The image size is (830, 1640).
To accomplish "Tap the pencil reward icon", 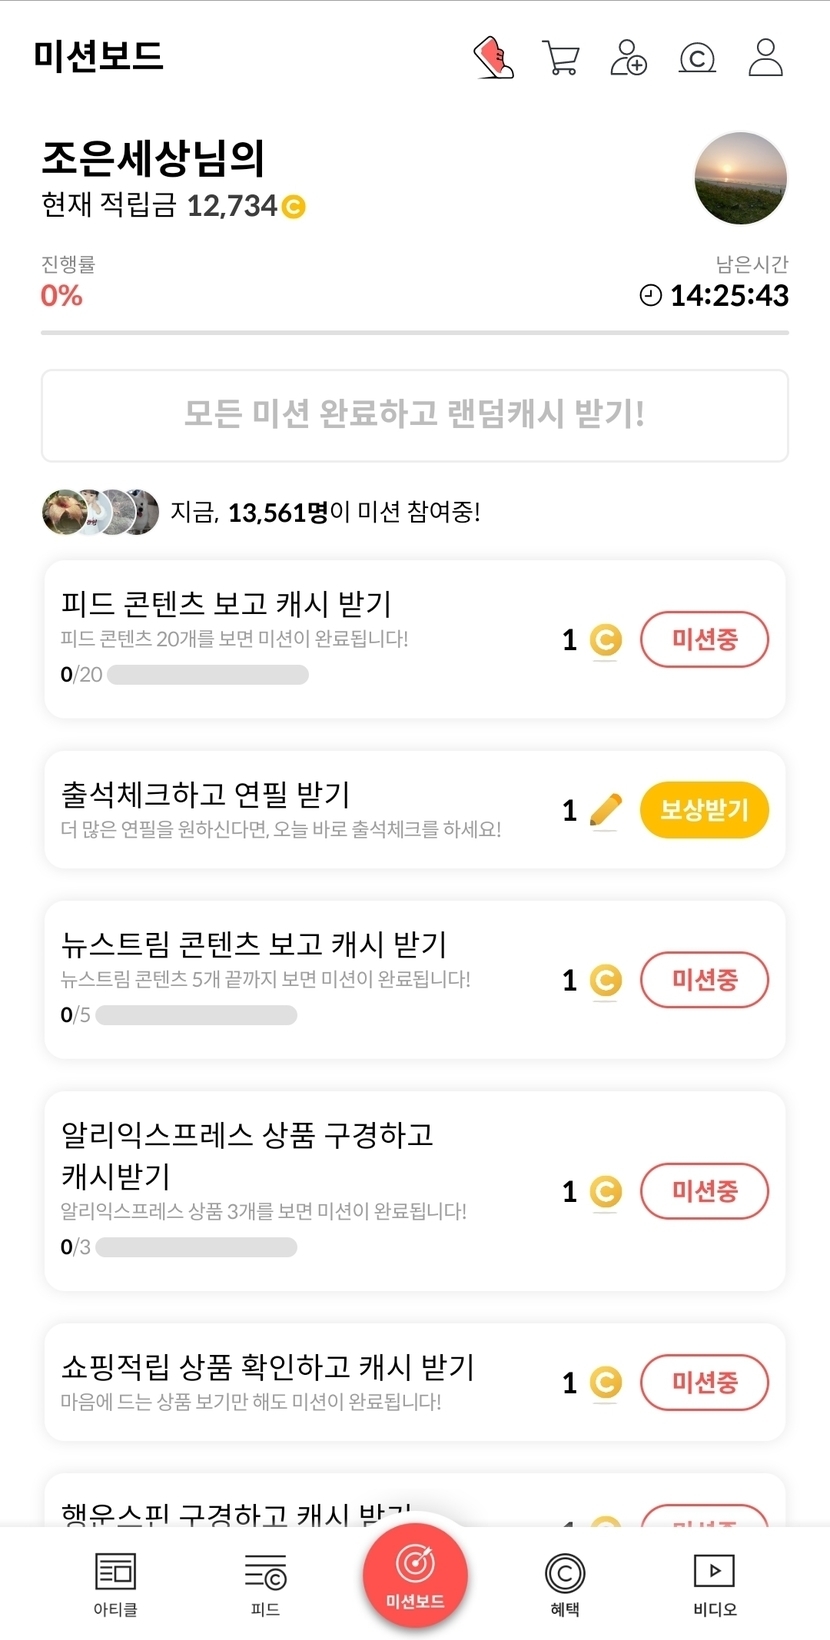I will pyautogui.click(x=605, y=810).
